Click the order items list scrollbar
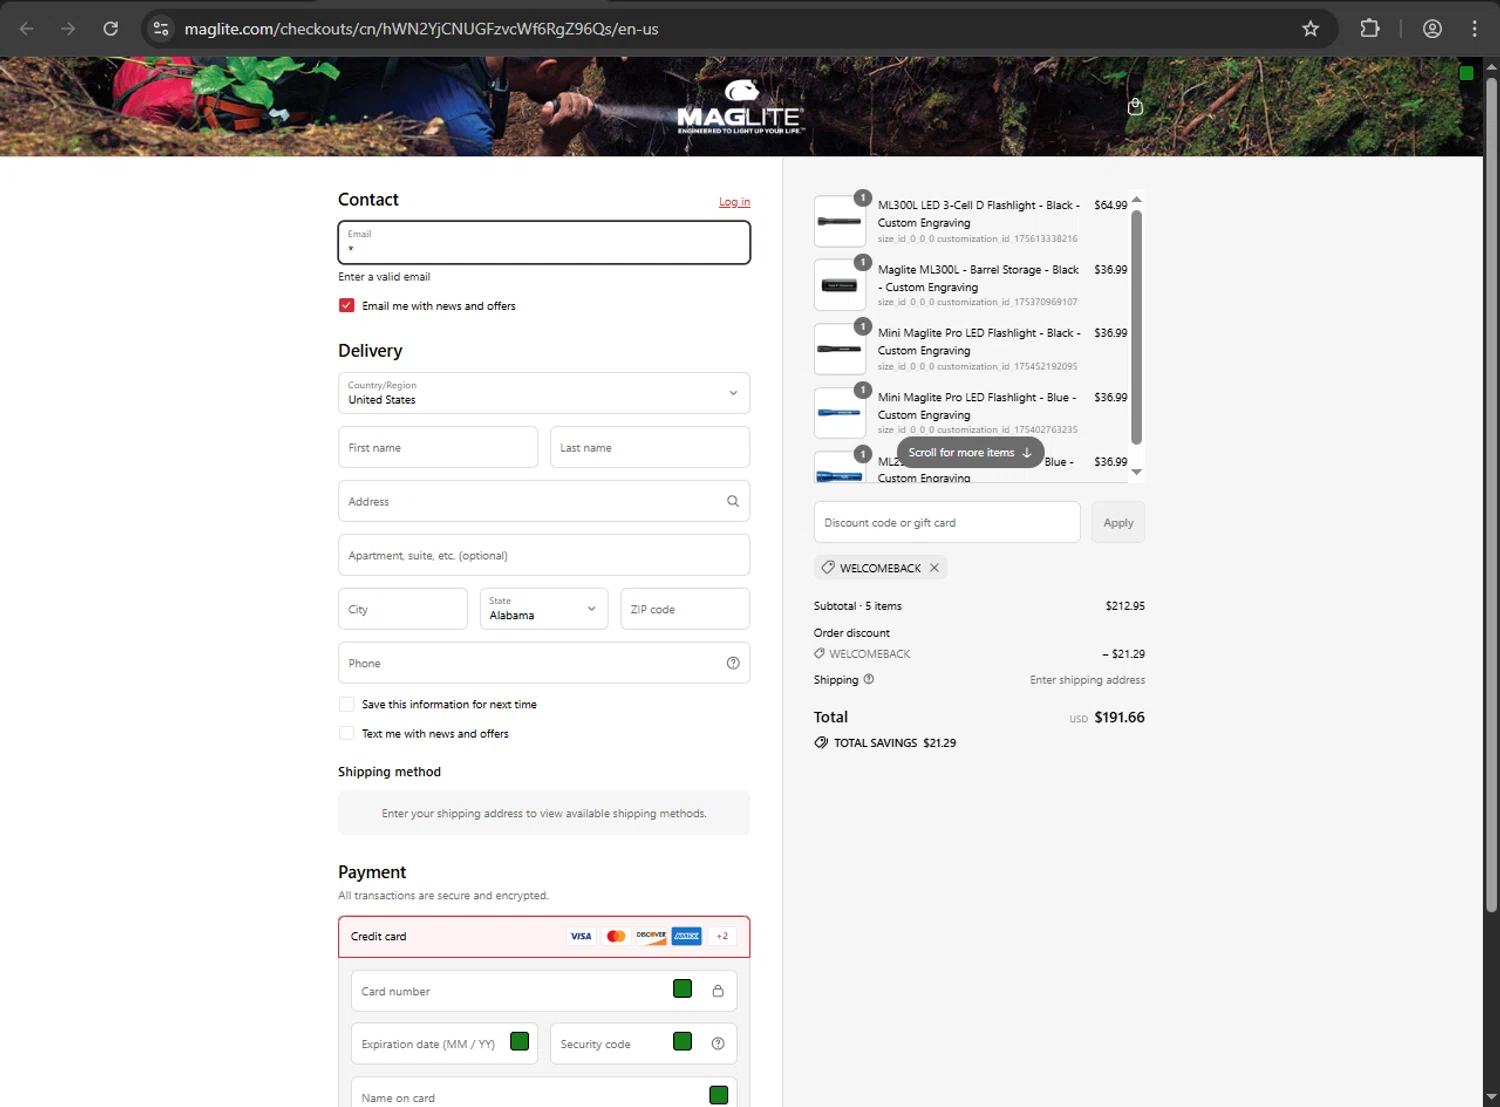 1136,326
